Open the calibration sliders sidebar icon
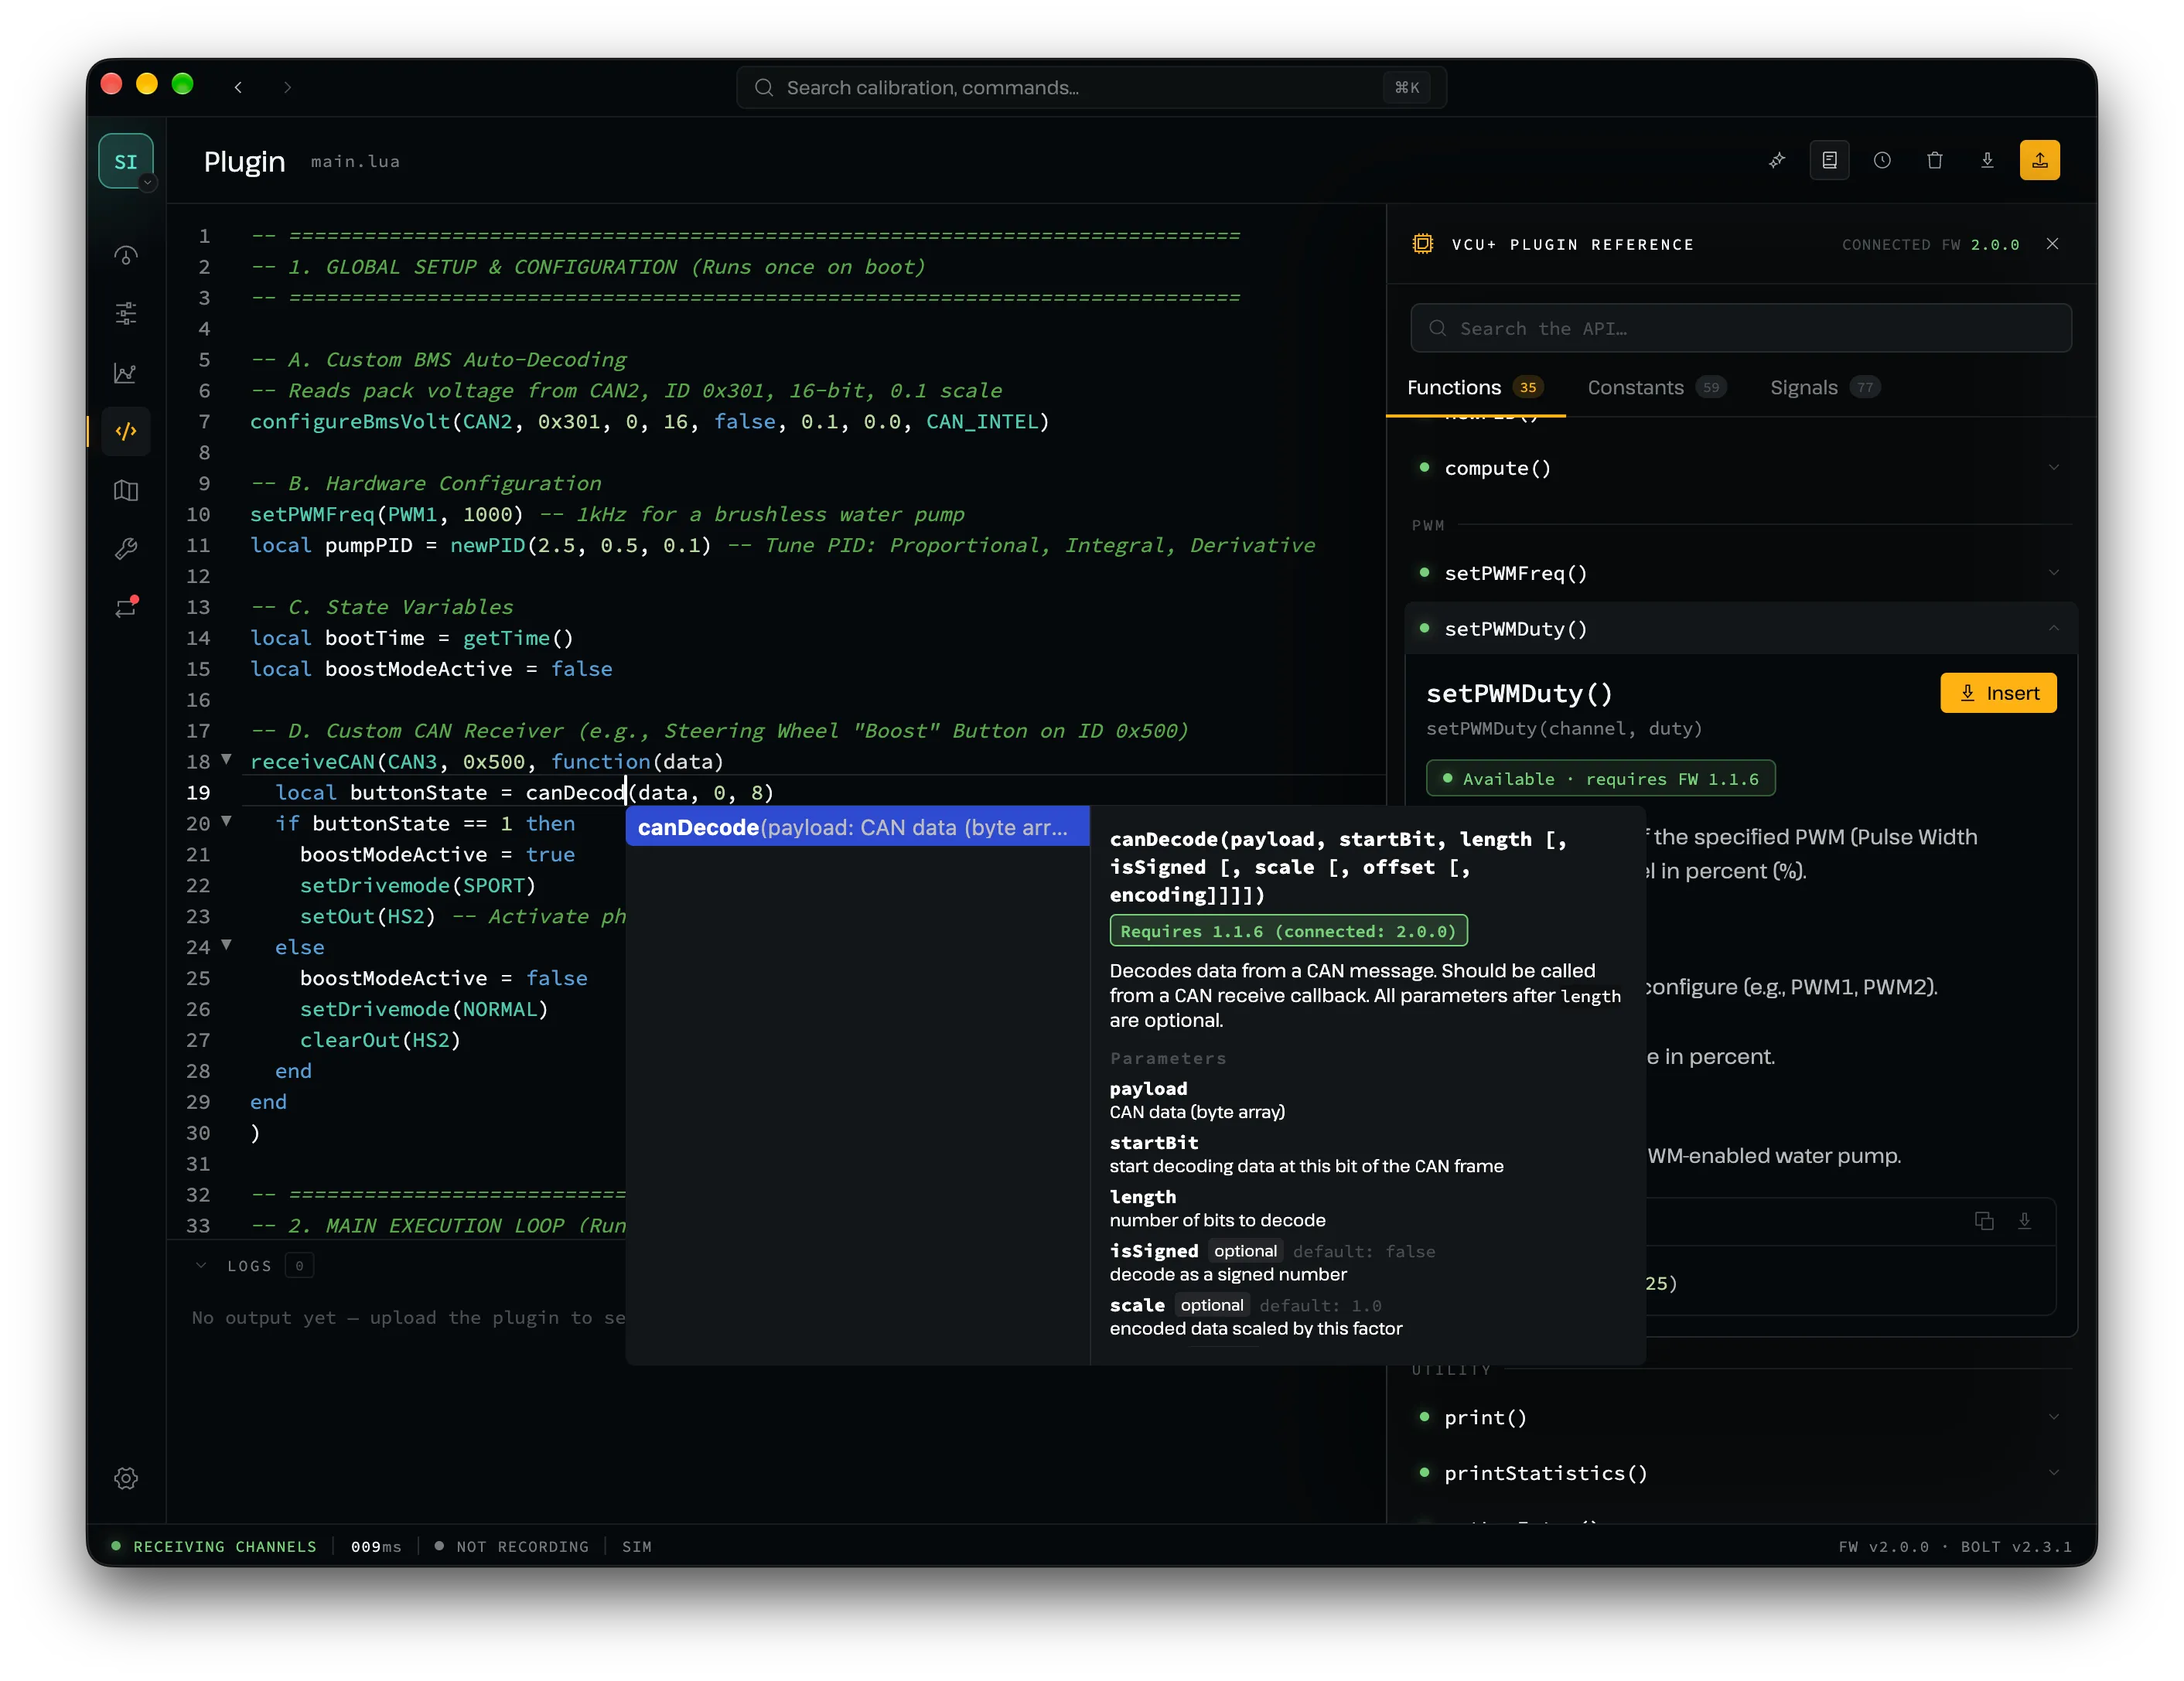This screenshot has height=1681, width=2184. pos(126,313)
